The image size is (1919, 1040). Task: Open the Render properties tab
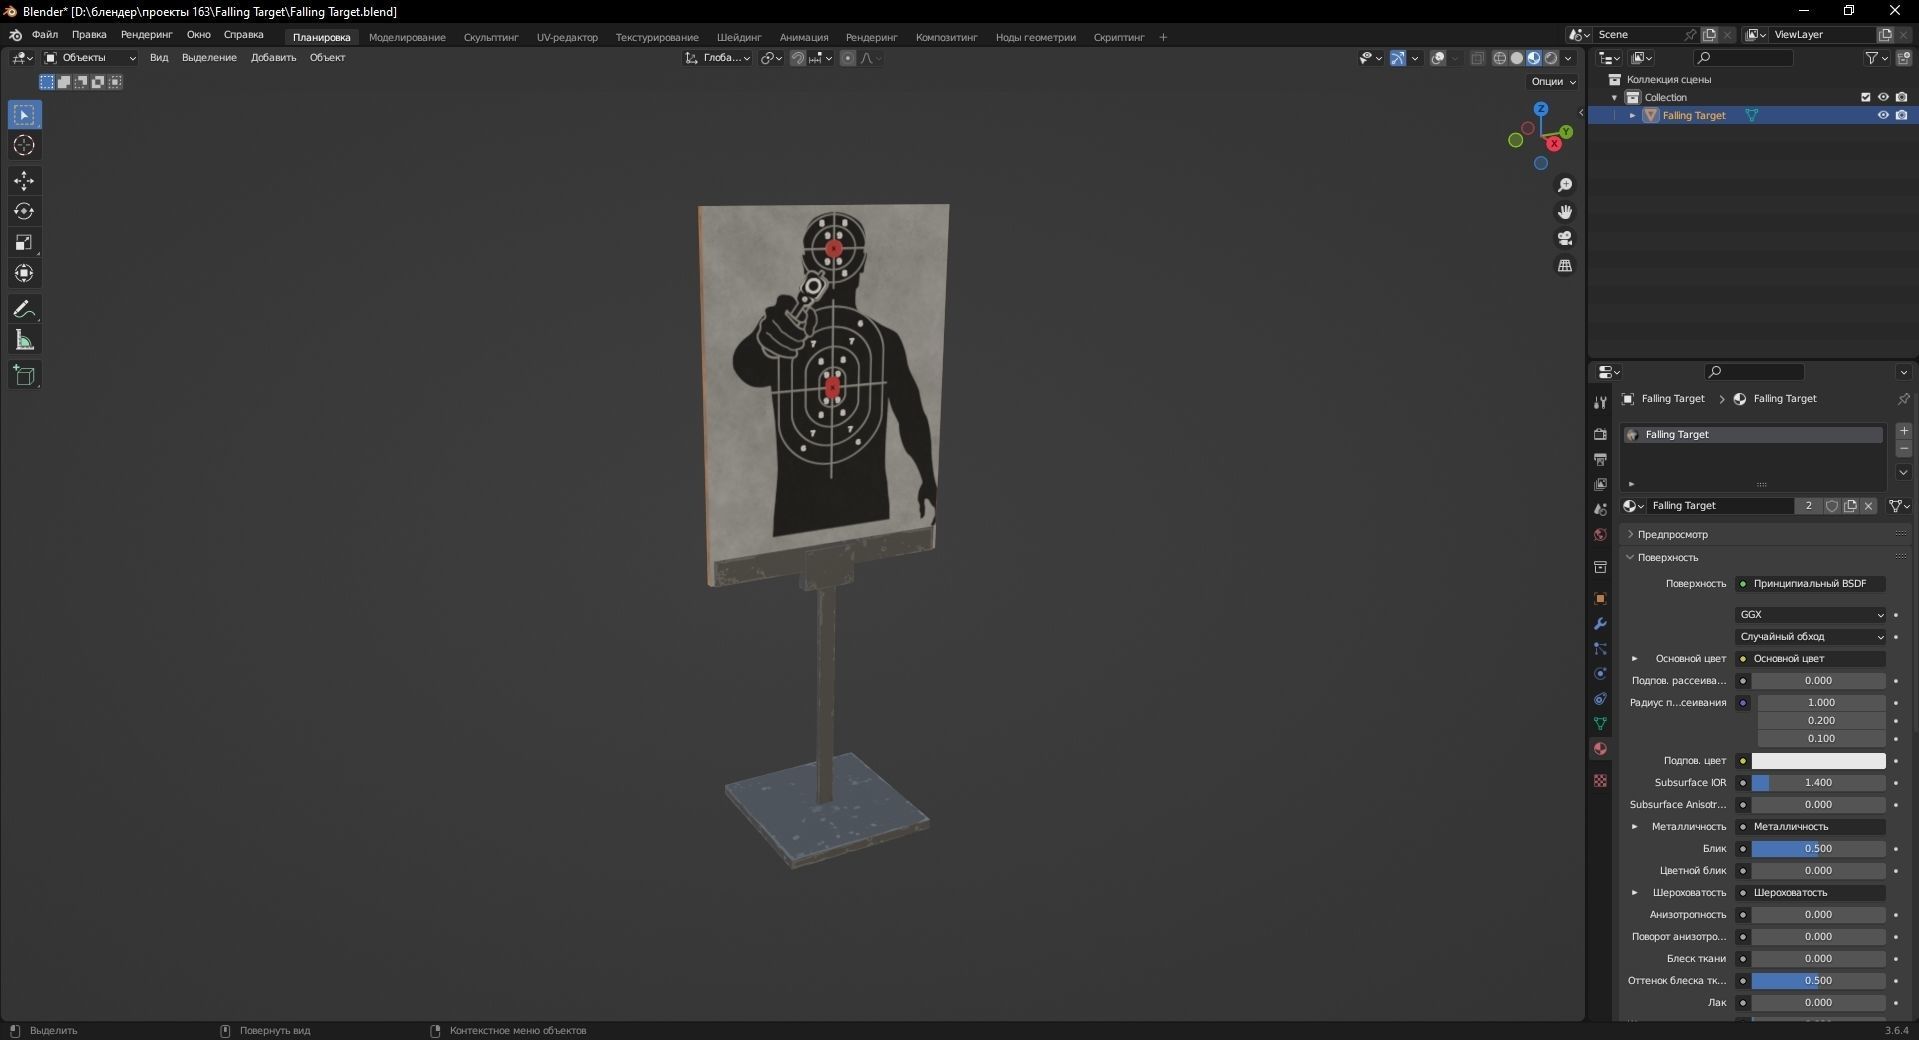point(1600,434)
